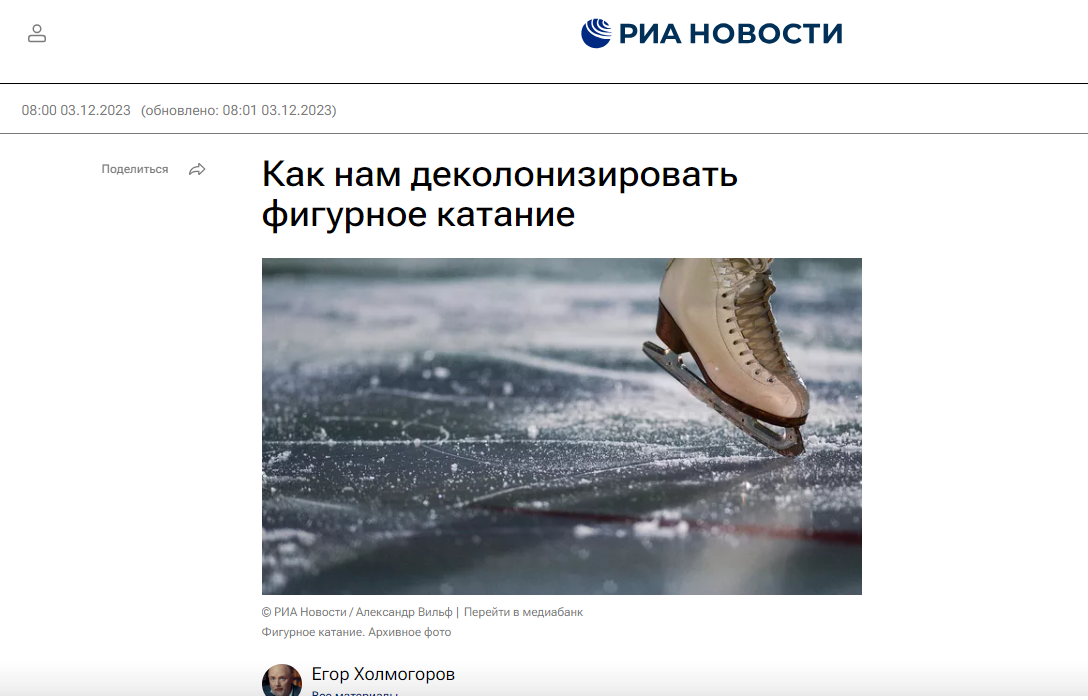The image size is (1088, 700).
Task: Click the обновлено 08:01 timestamp
Action: [239, 110]
